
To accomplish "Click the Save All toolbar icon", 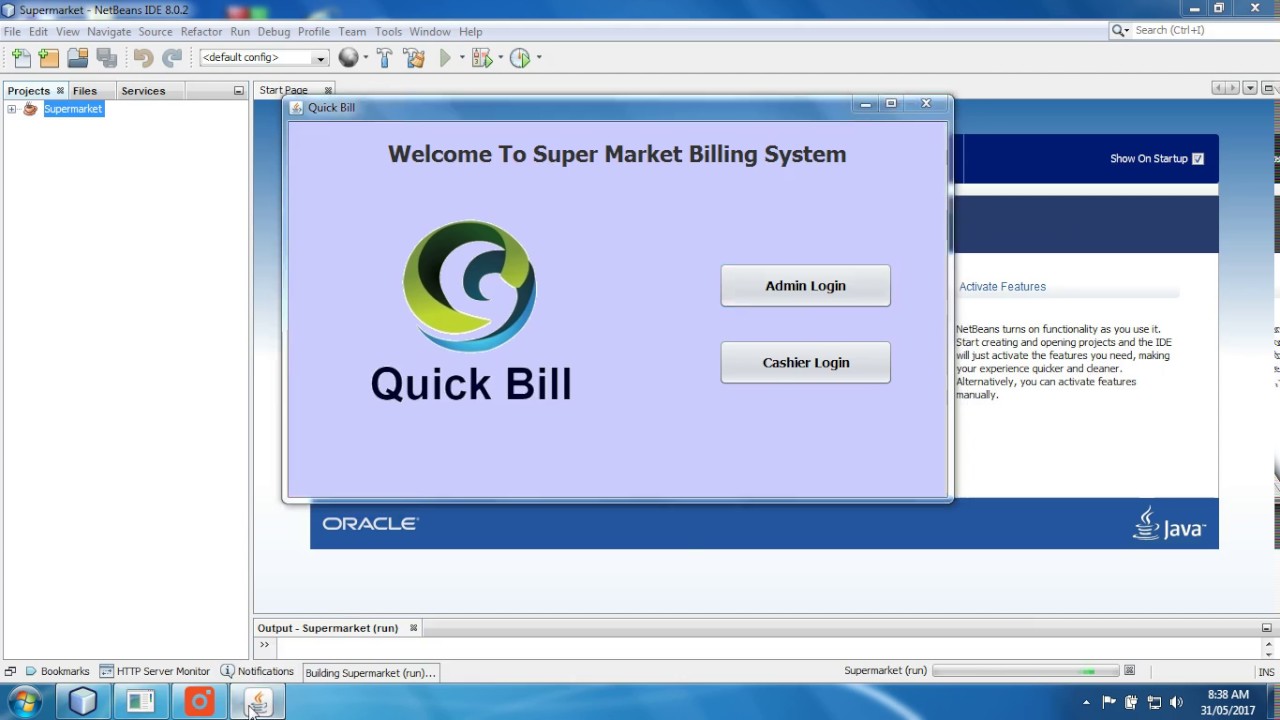I will 106,57.
